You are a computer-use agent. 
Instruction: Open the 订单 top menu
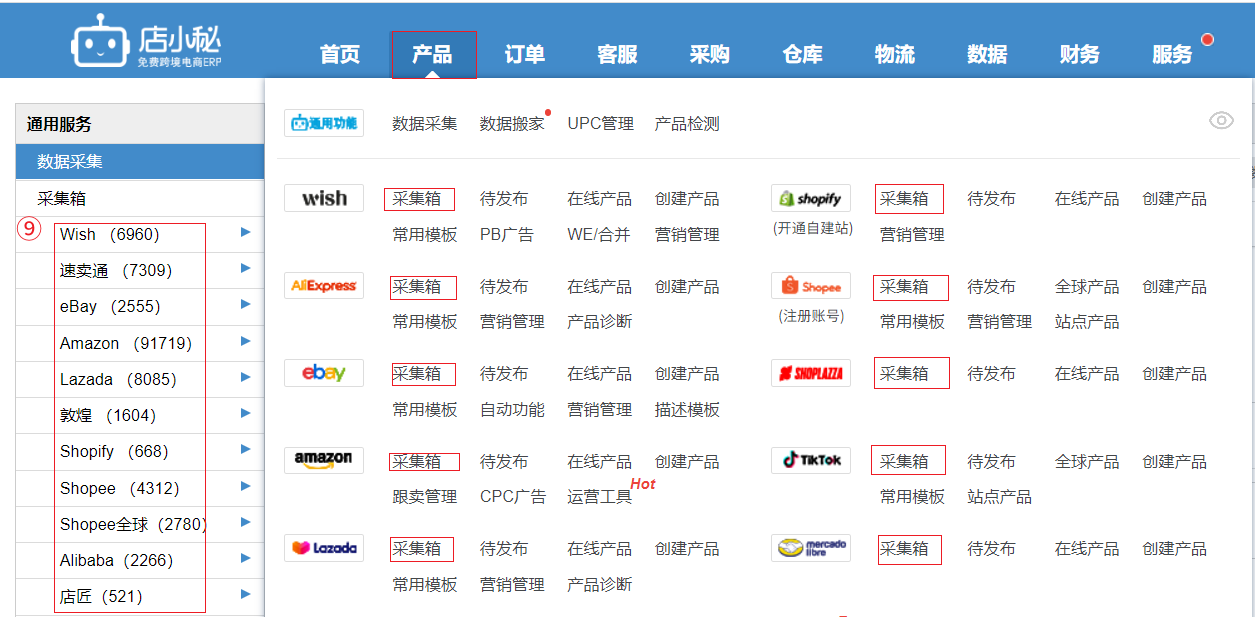point(525,54)
